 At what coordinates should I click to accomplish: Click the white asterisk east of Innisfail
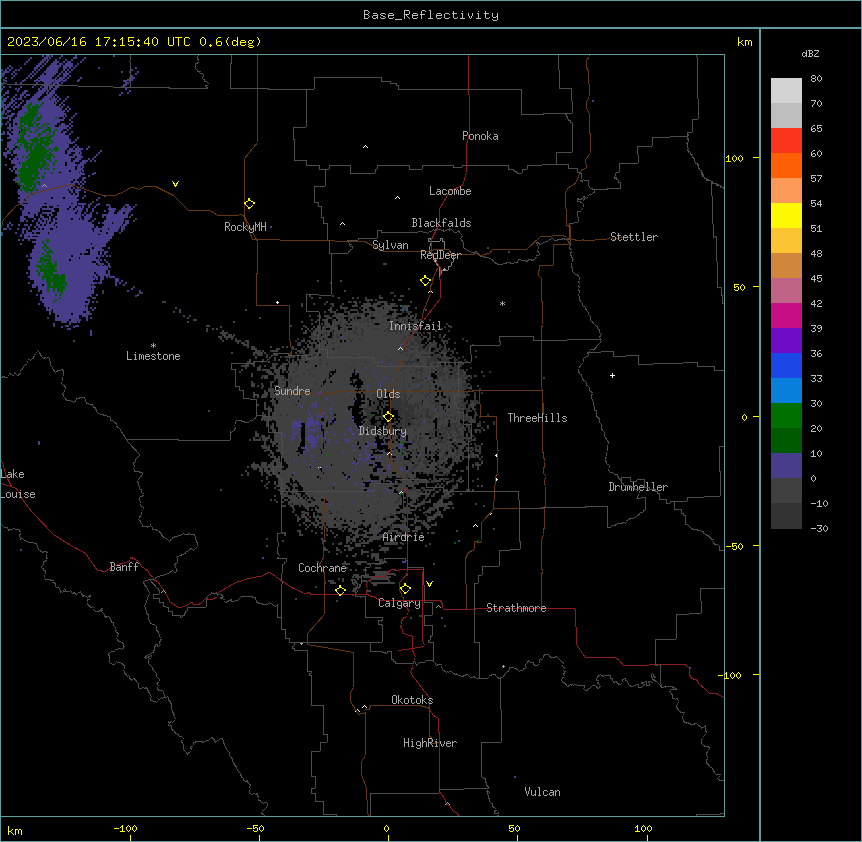coord(502,303)
